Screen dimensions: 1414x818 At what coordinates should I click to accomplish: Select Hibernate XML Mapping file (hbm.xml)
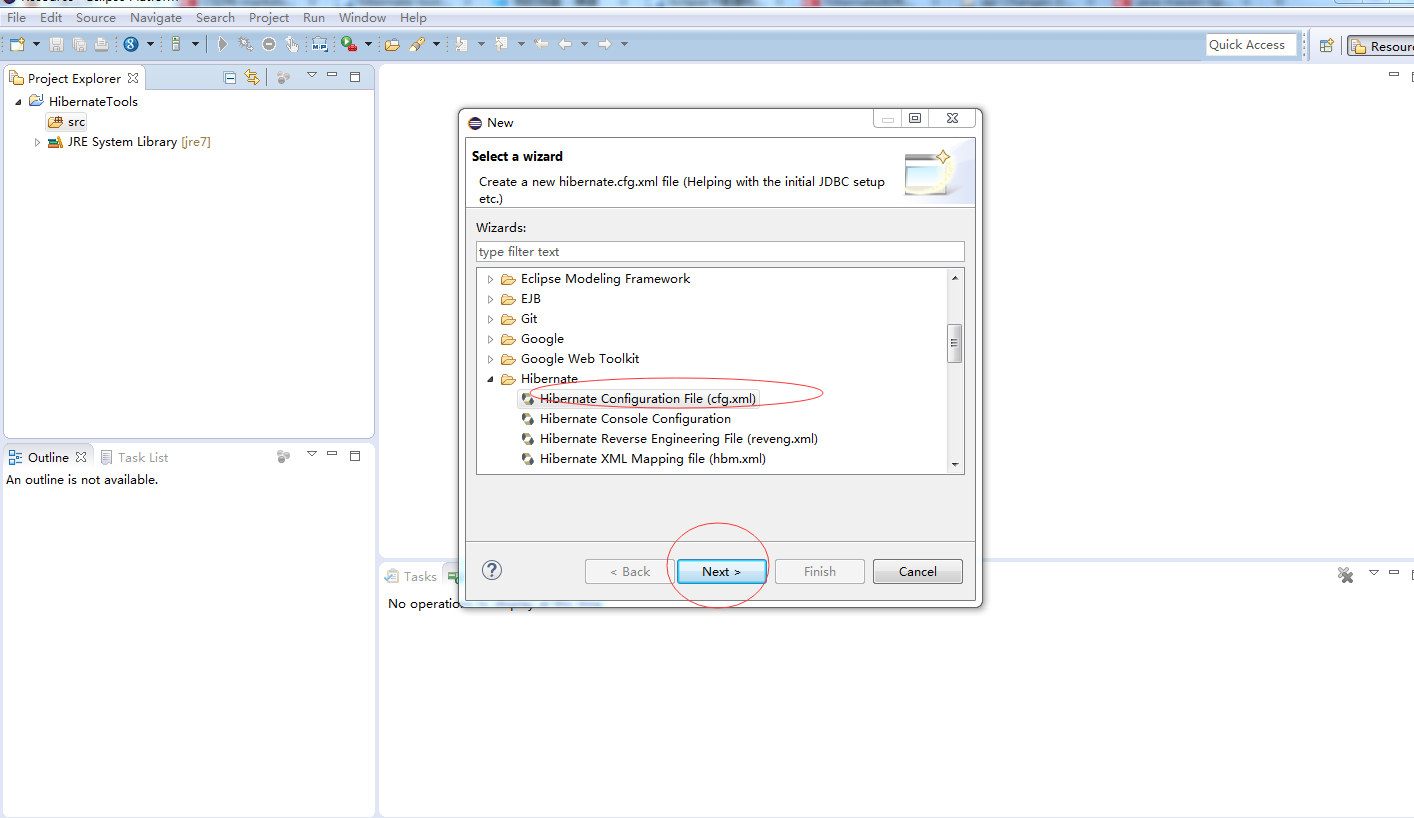[x=643, y=459]
